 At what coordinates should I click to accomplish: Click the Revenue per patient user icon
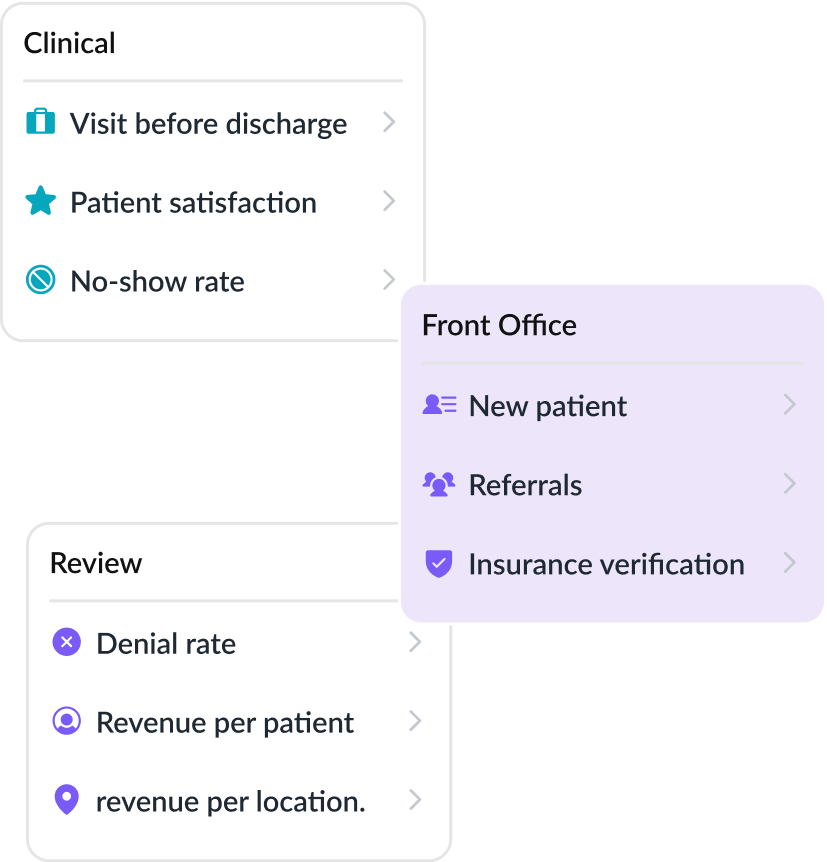pyautogui.click(x=66, y=721)
